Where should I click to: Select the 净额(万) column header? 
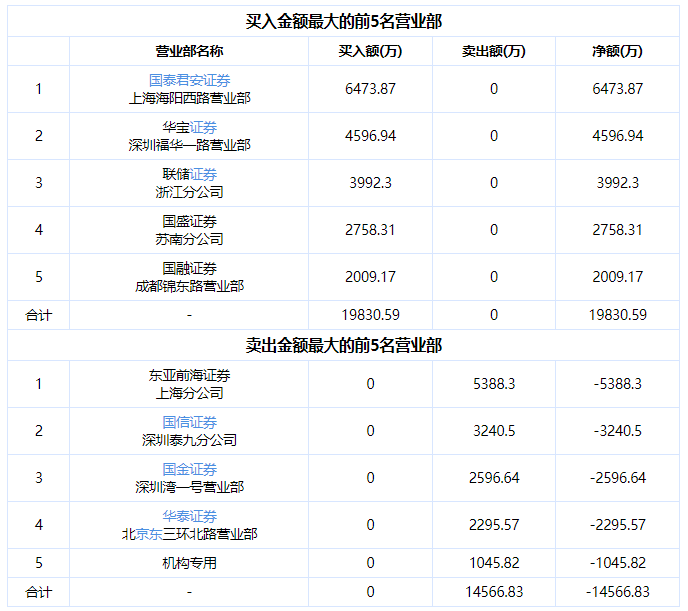point(617,51)
